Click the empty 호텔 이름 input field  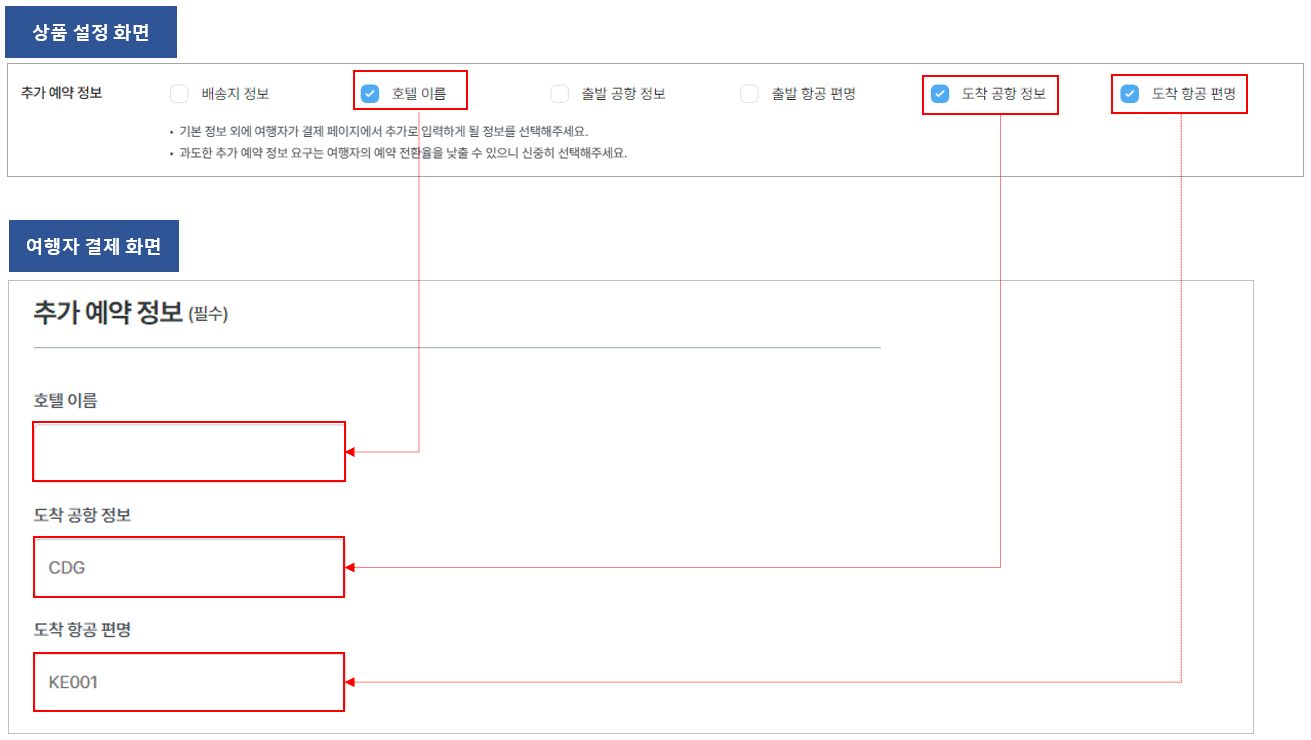(189, 452)
